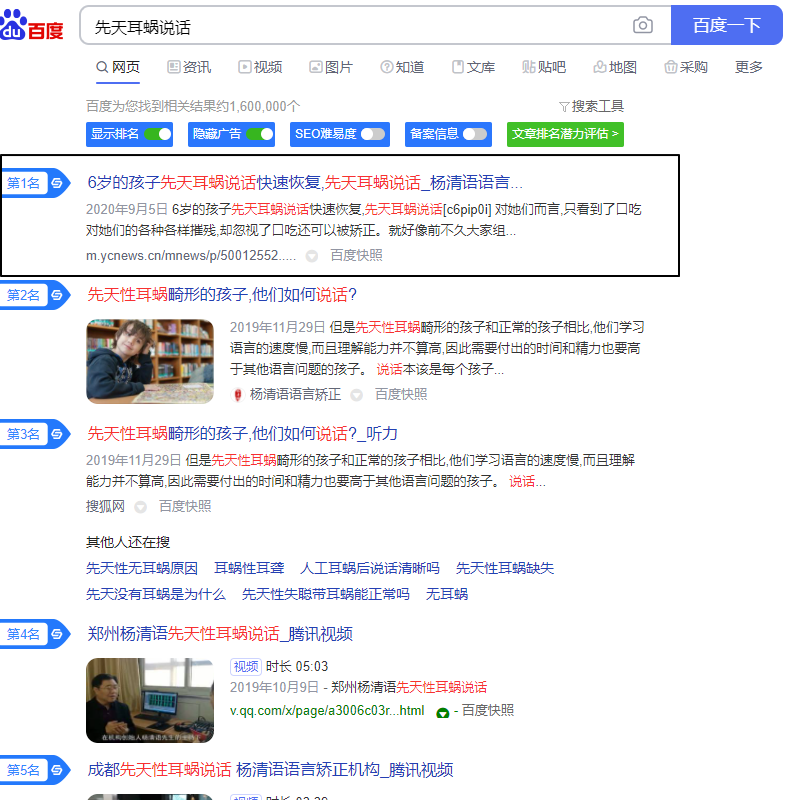Screen dimensions: 800x800
Task: Open 百度快照 beside 搜狐网
Action: 185,506
